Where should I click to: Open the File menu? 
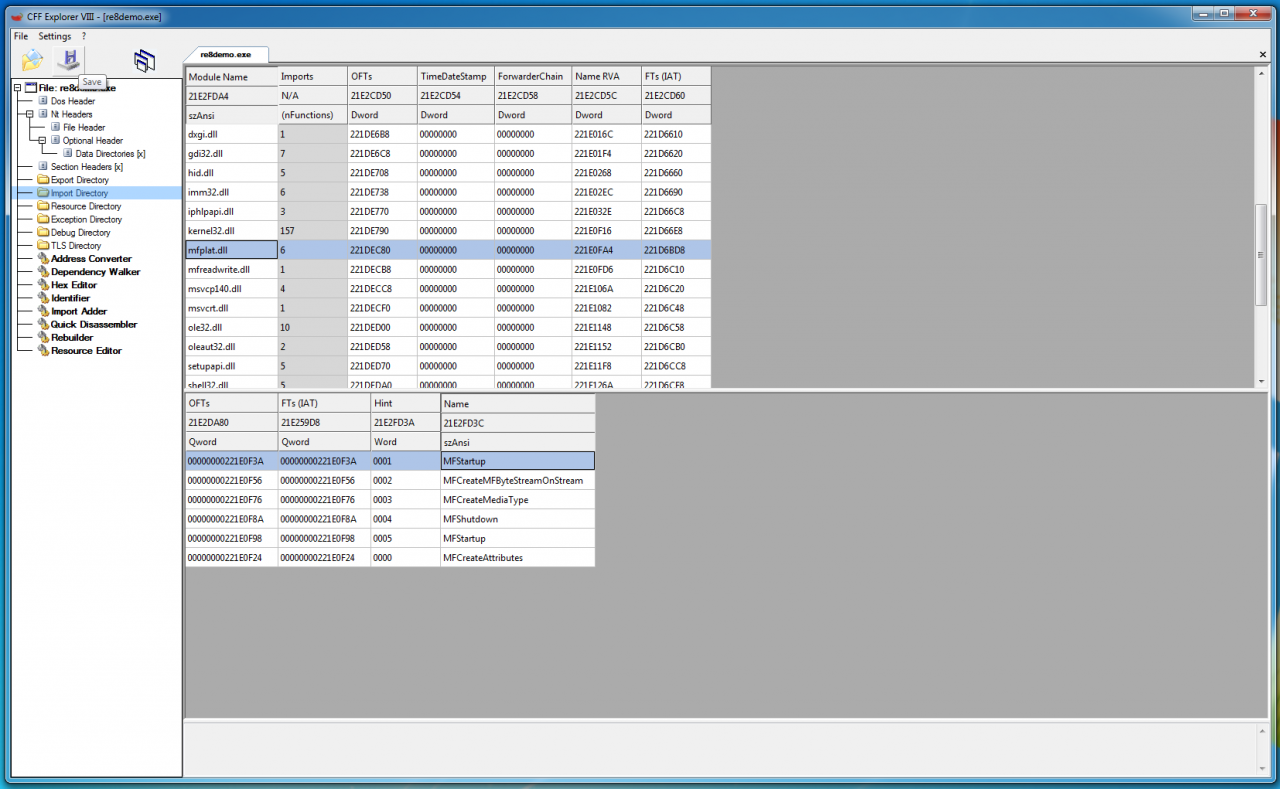[21, 36]
